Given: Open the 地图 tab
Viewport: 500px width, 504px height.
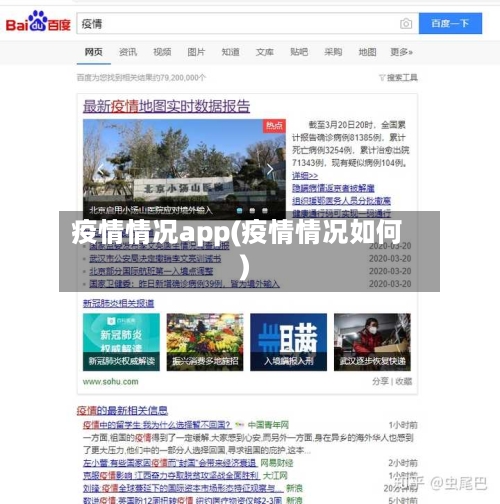Looking at the screenshot, I should [367, 52].
